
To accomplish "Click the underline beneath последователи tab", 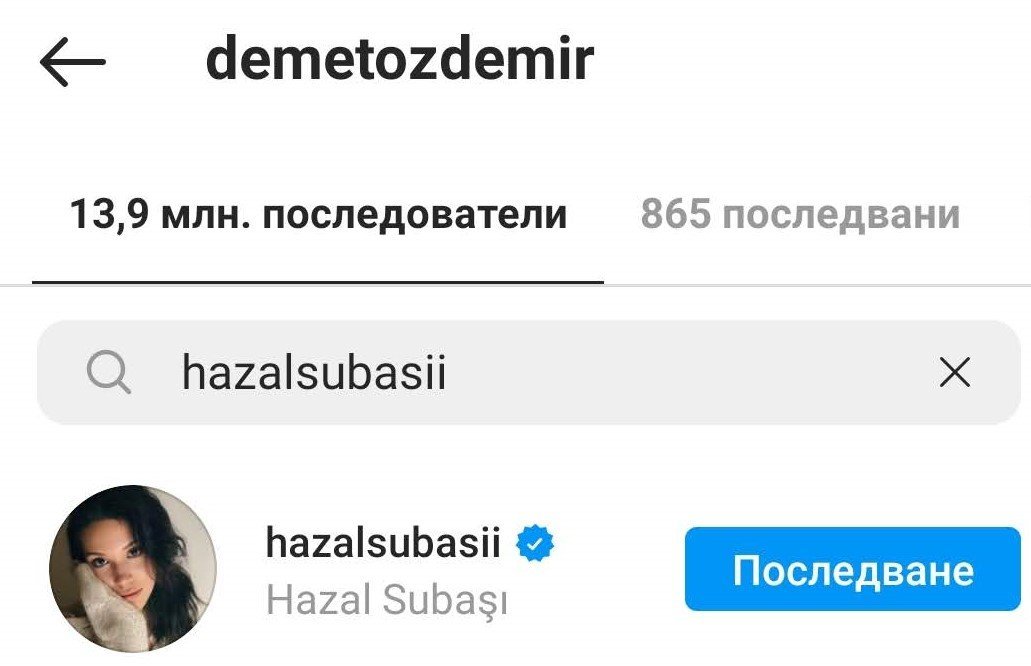I will click(318, 282).
